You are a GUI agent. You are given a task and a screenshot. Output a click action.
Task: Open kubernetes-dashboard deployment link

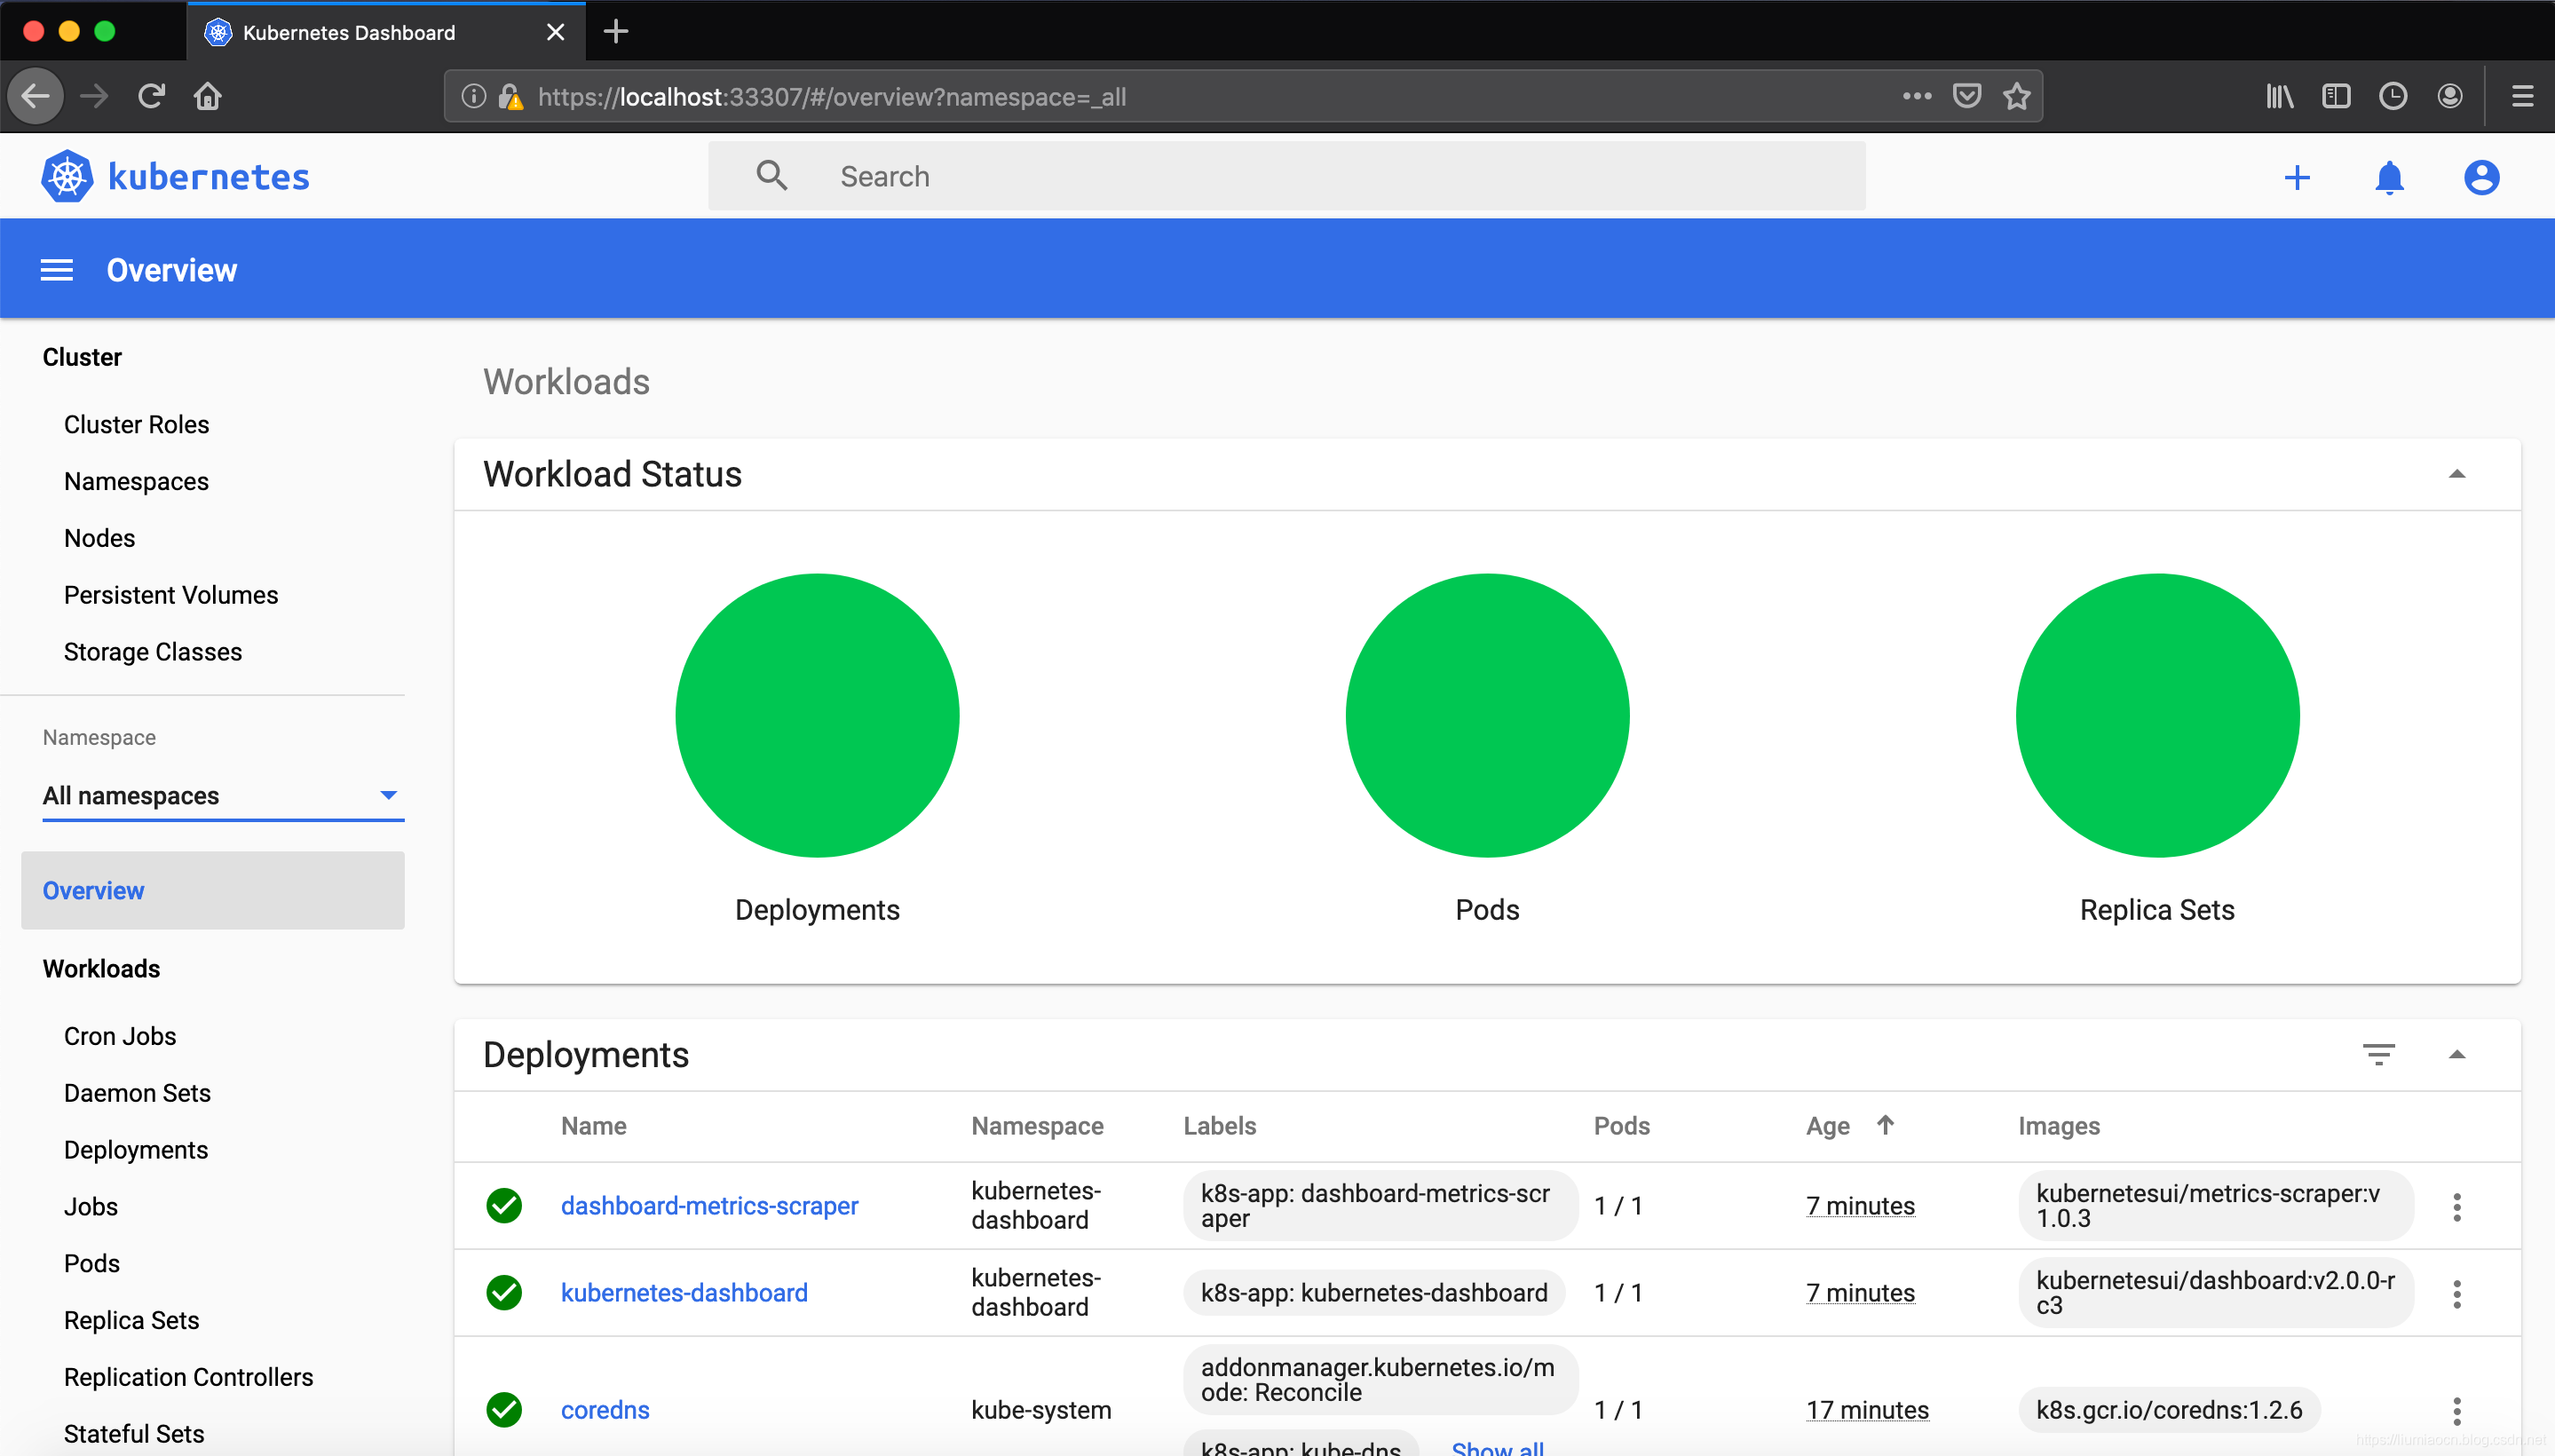pos(684,1293)
